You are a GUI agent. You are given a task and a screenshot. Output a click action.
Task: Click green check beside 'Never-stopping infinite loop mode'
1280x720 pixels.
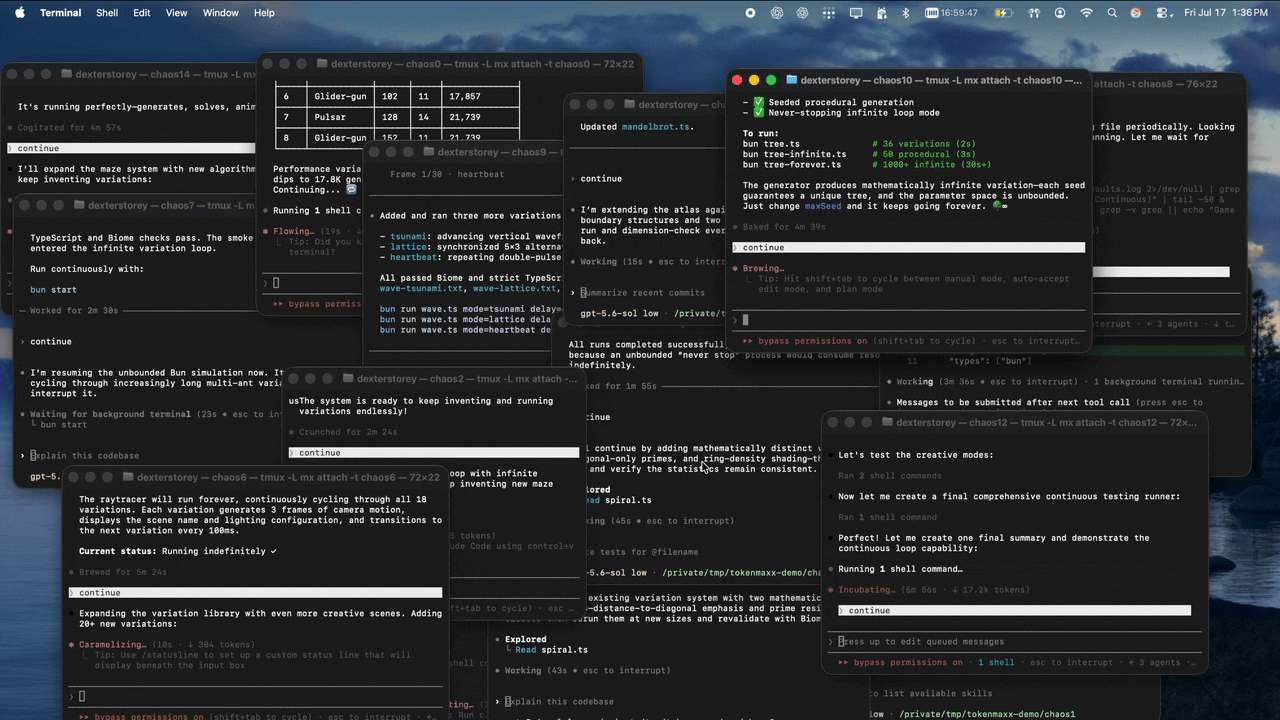coord(759,112)
